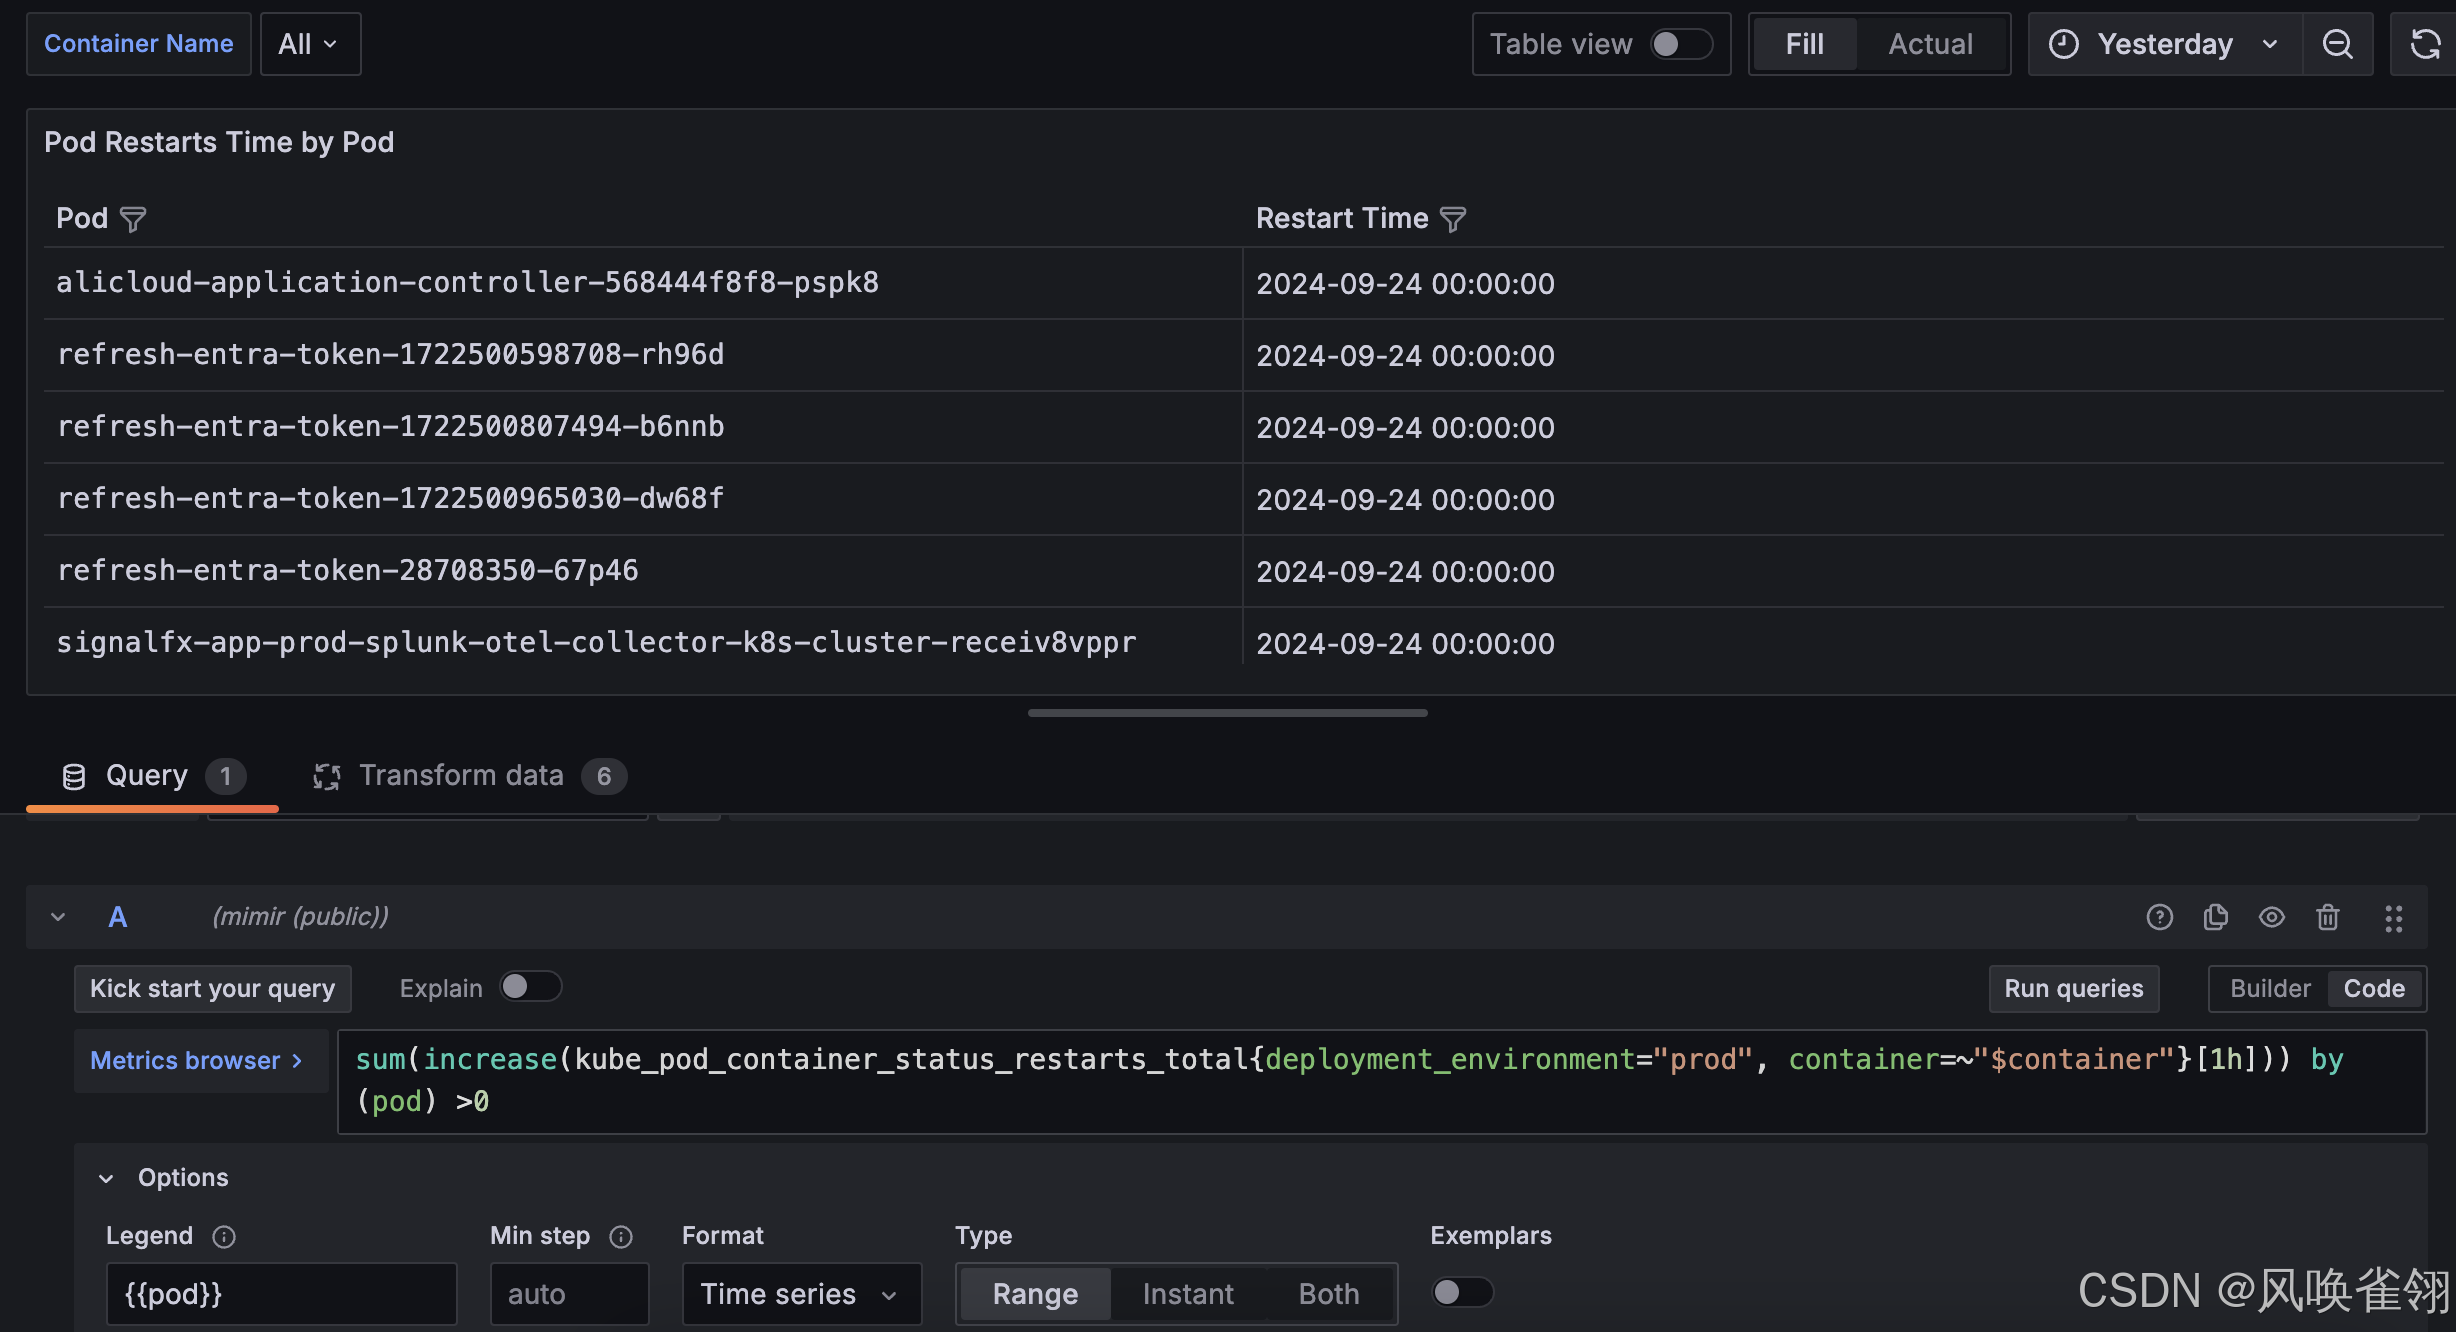Open the Yesterday time range picker
Screen dimensions: 2456x1332
tap(2164, 44)
